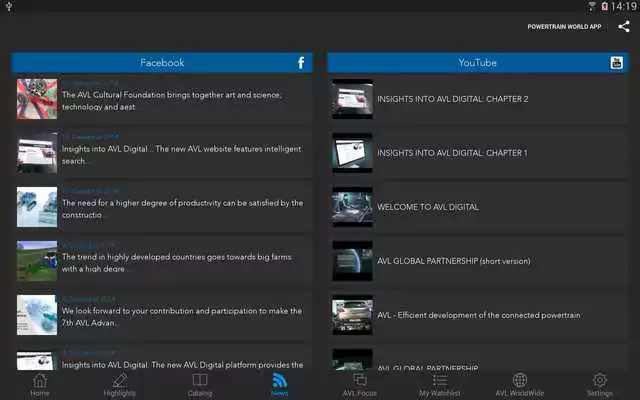Open post about new AVL website intelligent search
The width and height of the screenshot is (640, 400).
162,153
